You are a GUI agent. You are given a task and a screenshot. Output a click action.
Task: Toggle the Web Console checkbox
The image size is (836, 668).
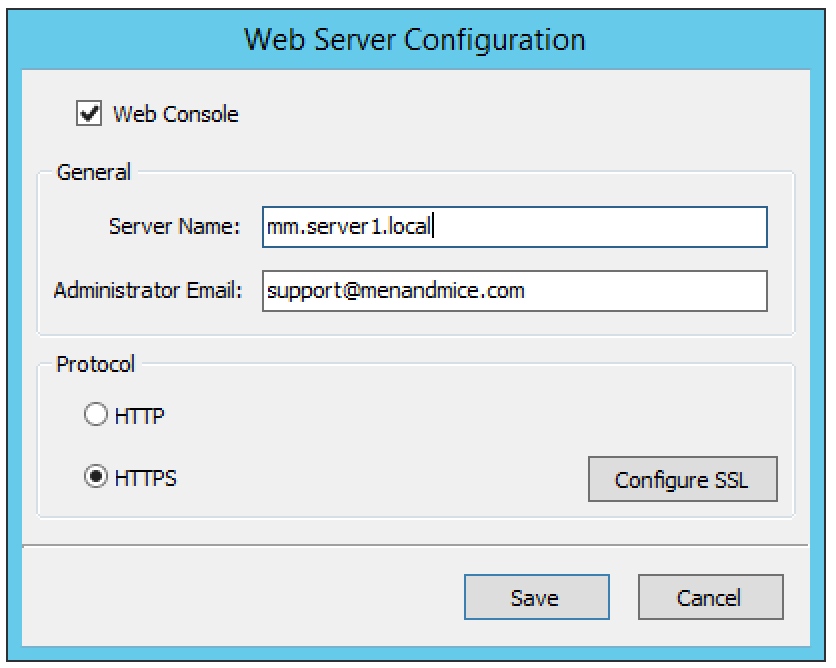click(89, 114)
